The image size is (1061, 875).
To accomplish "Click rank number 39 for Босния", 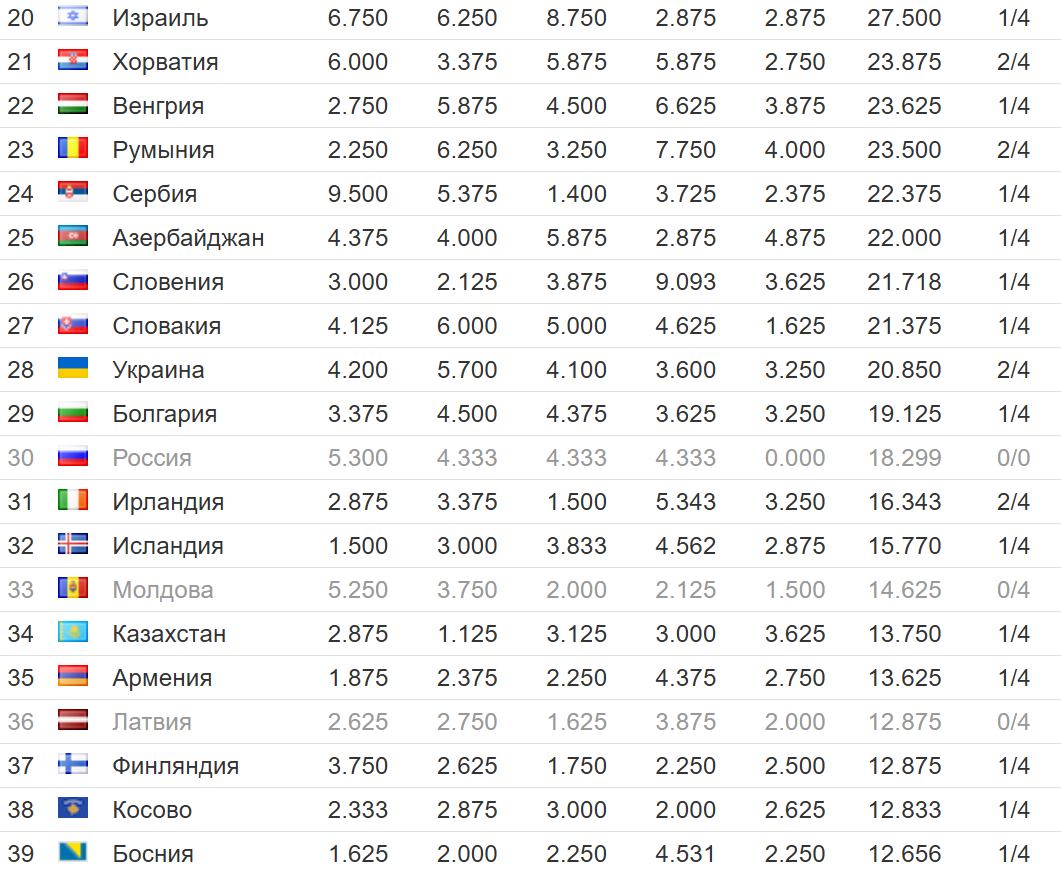I will (21, 854).
